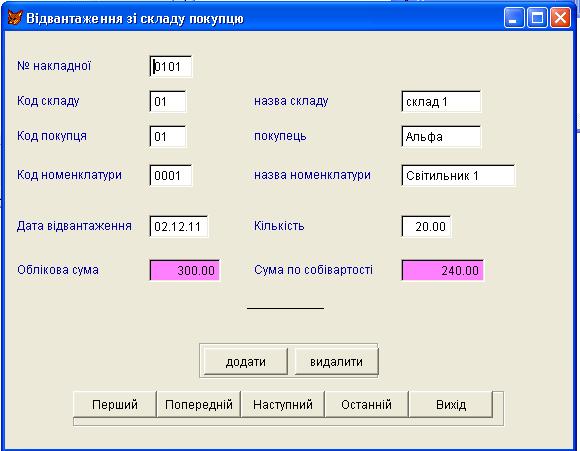Click the pink Облікова сума field 300.00
This screenshot has height=451, width=580.
(185, 270)
